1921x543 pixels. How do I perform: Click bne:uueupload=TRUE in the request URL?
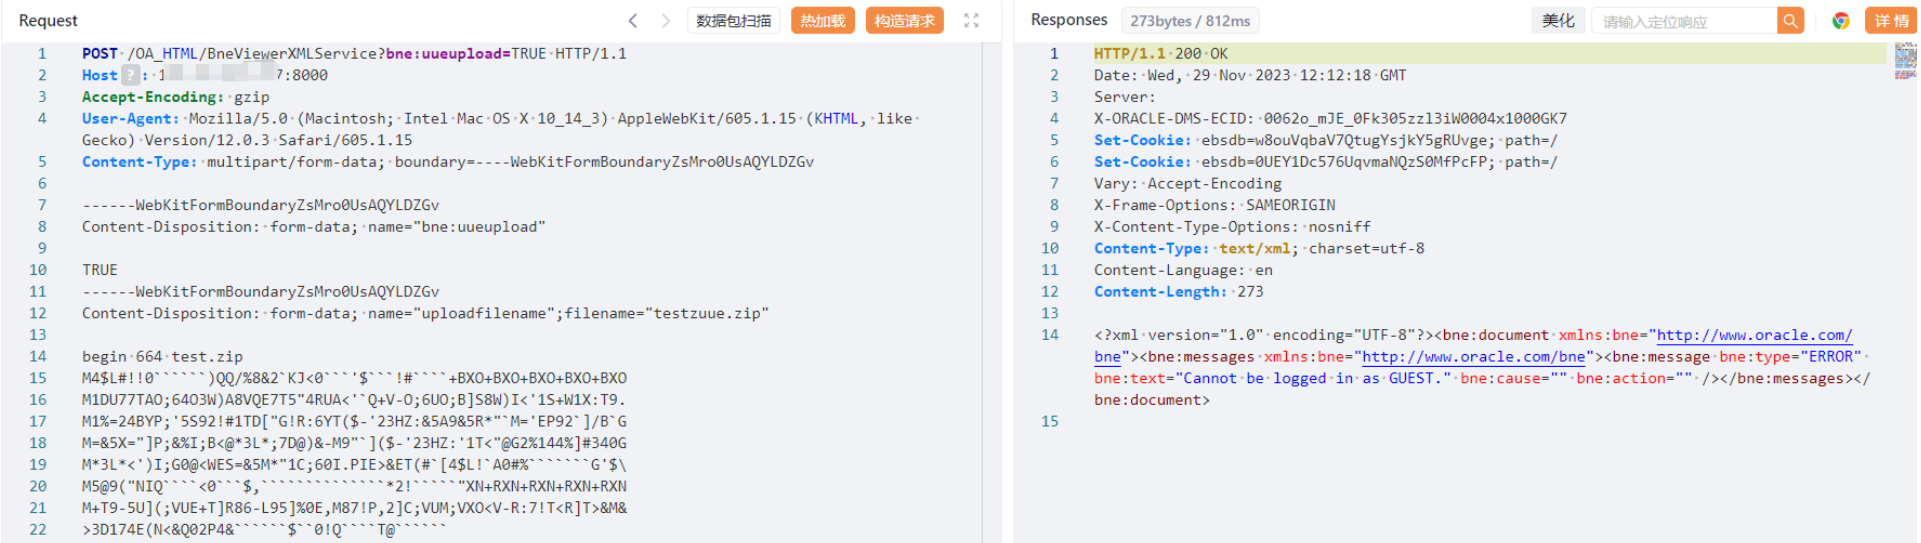point(466,54)
